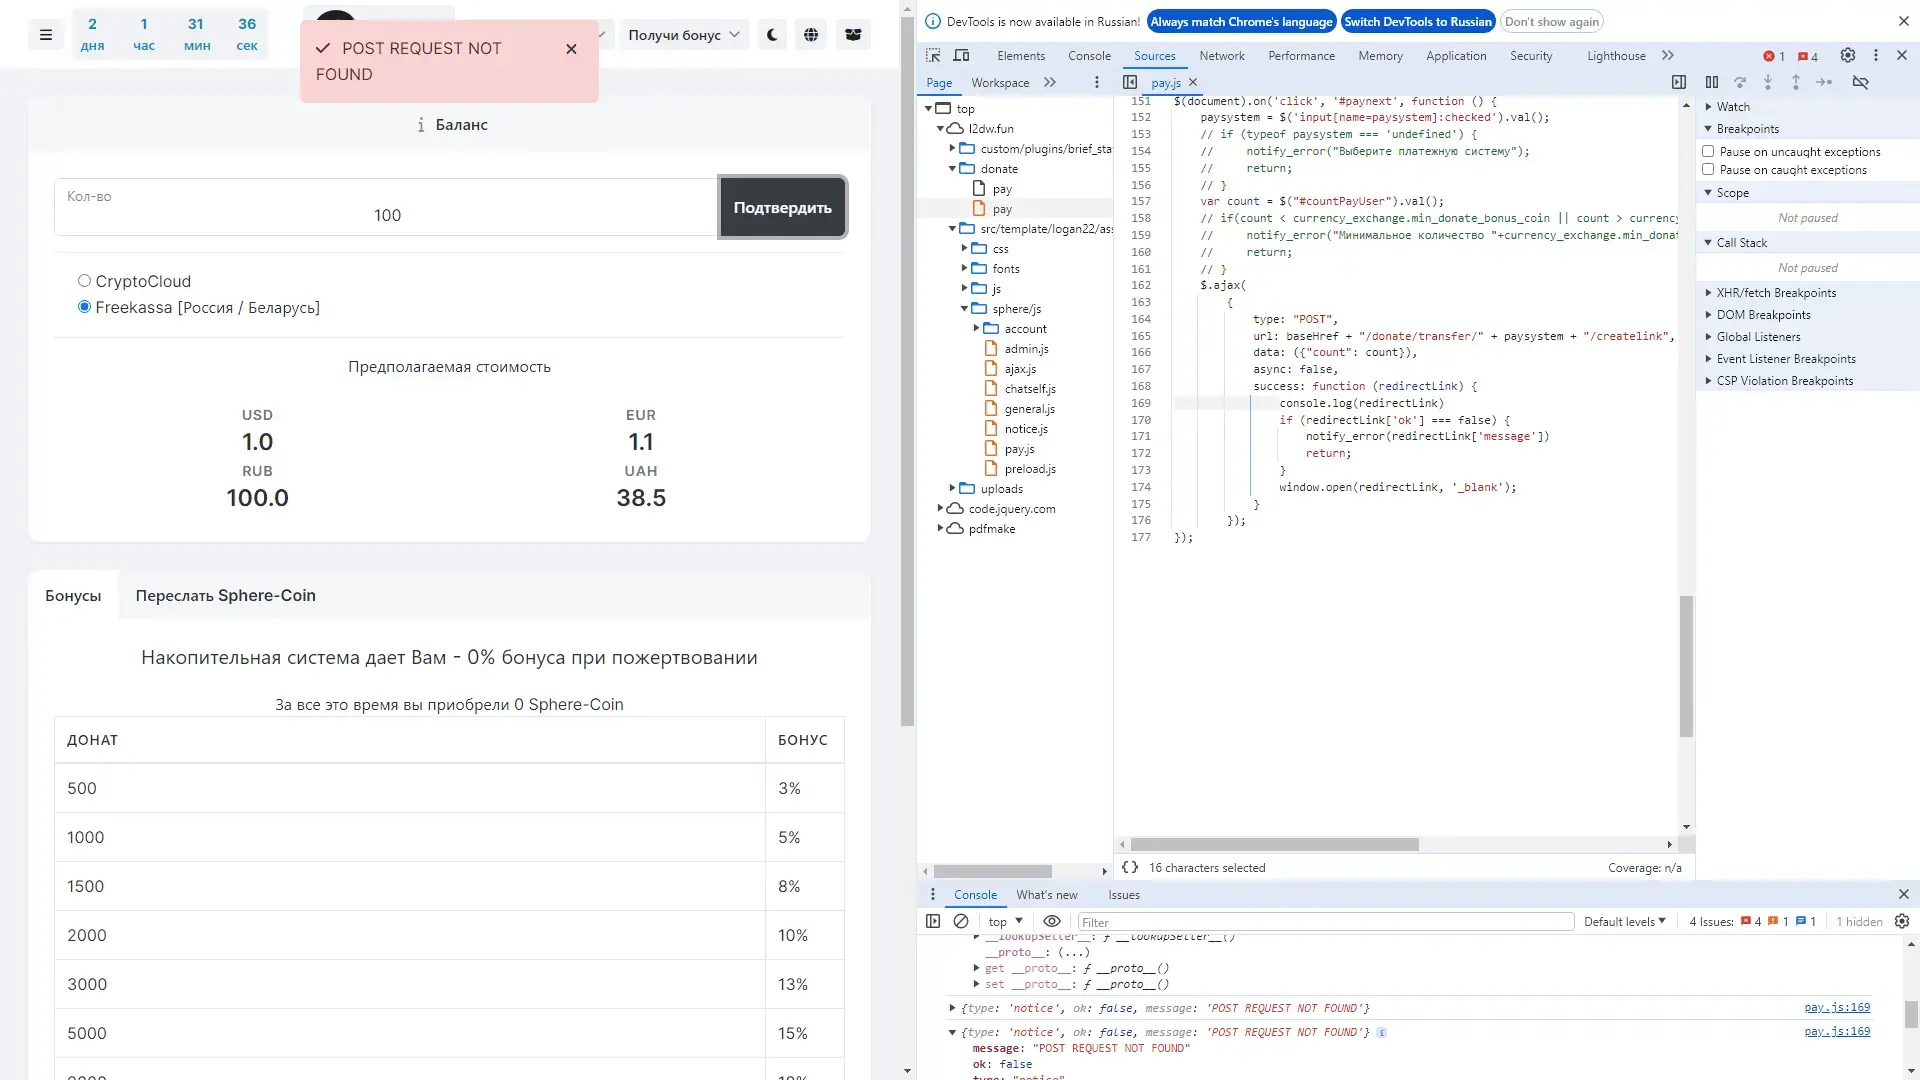The height and width of the screenshot is (1080, 1920).
Task: Collapse the Breakpoints section
Action: 1747,129
